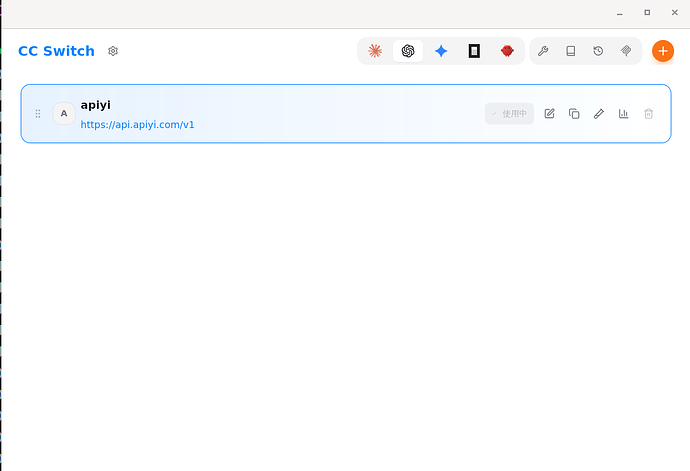Add a new provider with orange plus
The height and width of the screenshot is (471, 690).
[663, 51]
